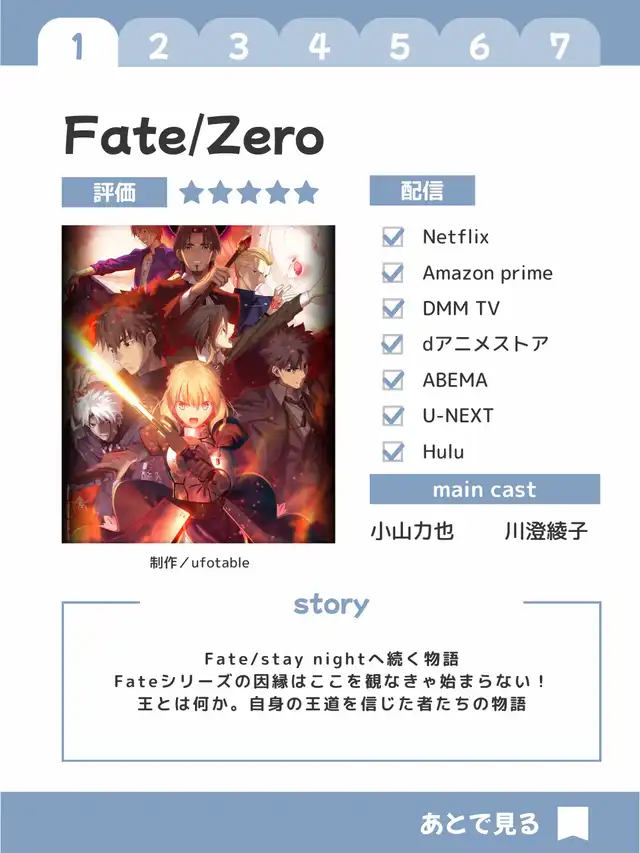
Task: Uncheck the Hulu checkbox
Action: click(393, 452)
